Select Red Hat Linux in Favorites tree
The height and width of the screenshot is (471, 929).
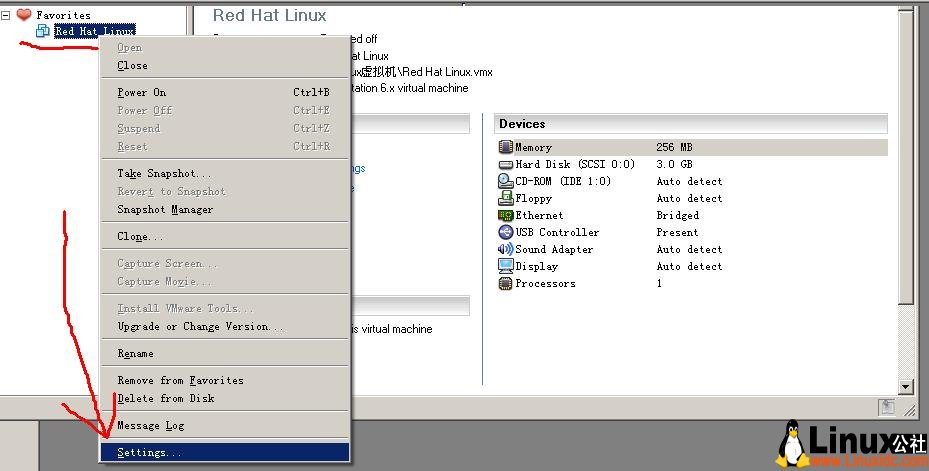pos(95,31)
